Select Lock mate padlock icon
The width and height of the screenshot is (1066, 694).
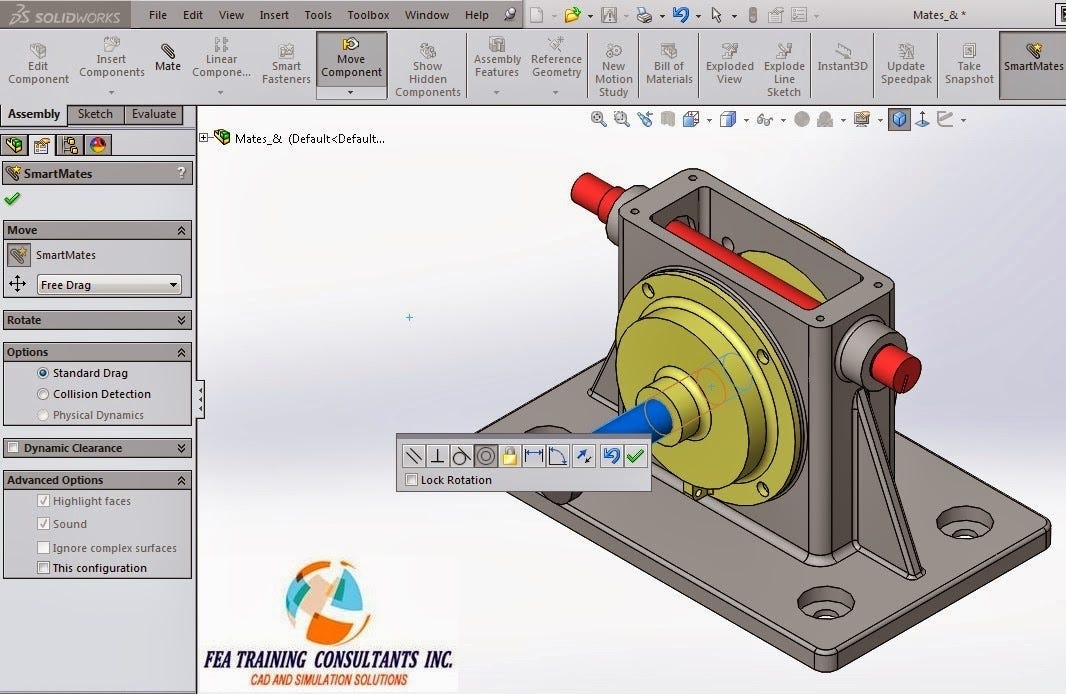point(509,455)
